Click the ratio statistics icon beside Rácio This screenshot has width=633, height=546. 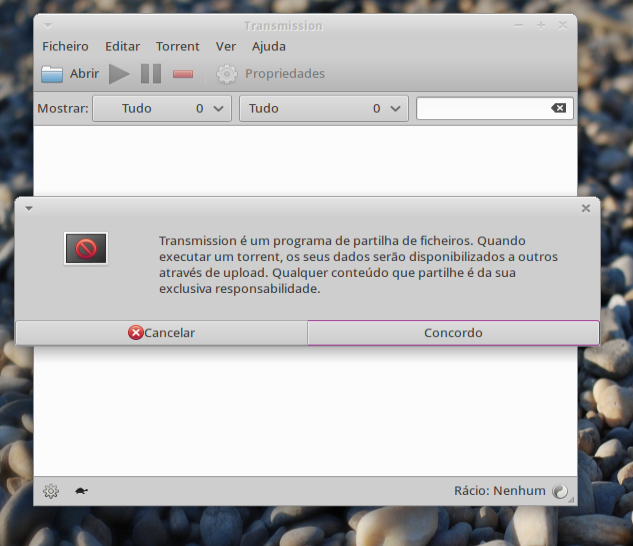(x=560, y=491)
